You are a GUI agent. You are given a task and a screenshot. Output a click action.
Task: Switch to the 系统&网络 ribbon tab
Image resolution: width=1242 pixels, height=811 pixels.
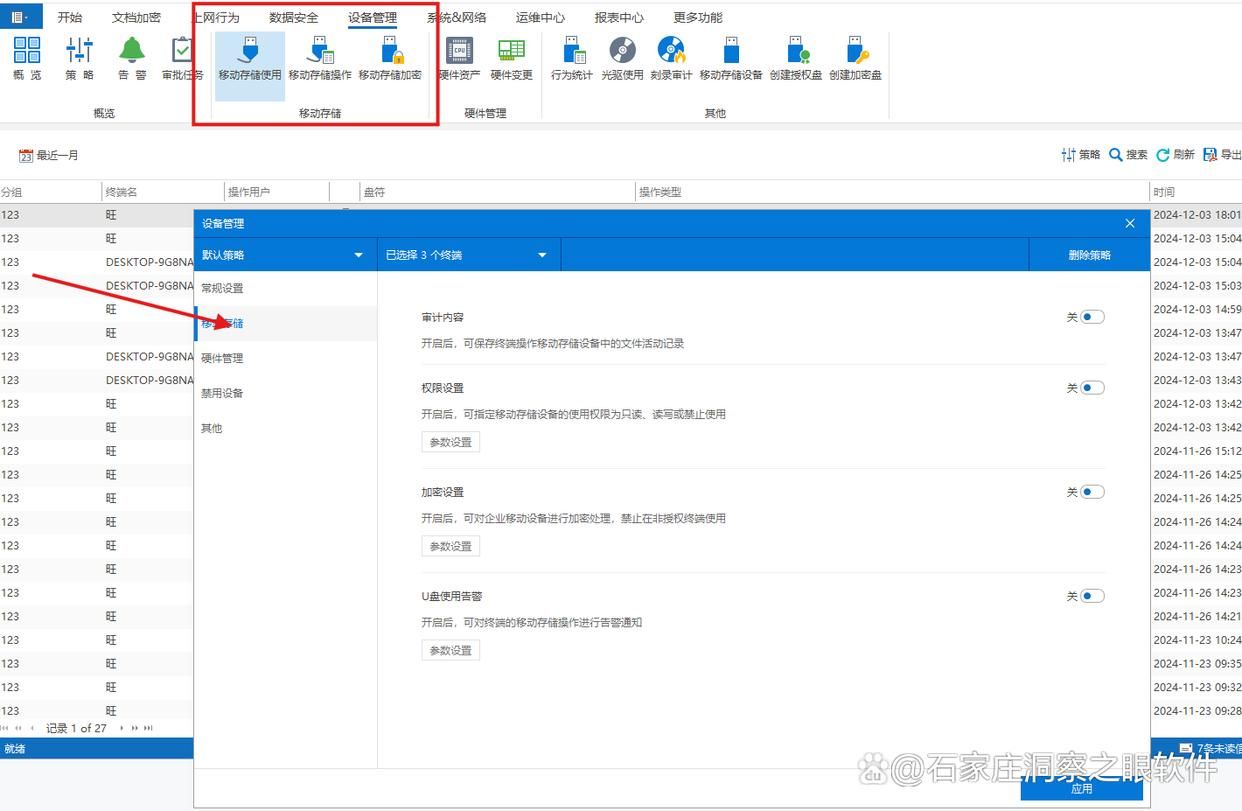(x=457, y=17)
